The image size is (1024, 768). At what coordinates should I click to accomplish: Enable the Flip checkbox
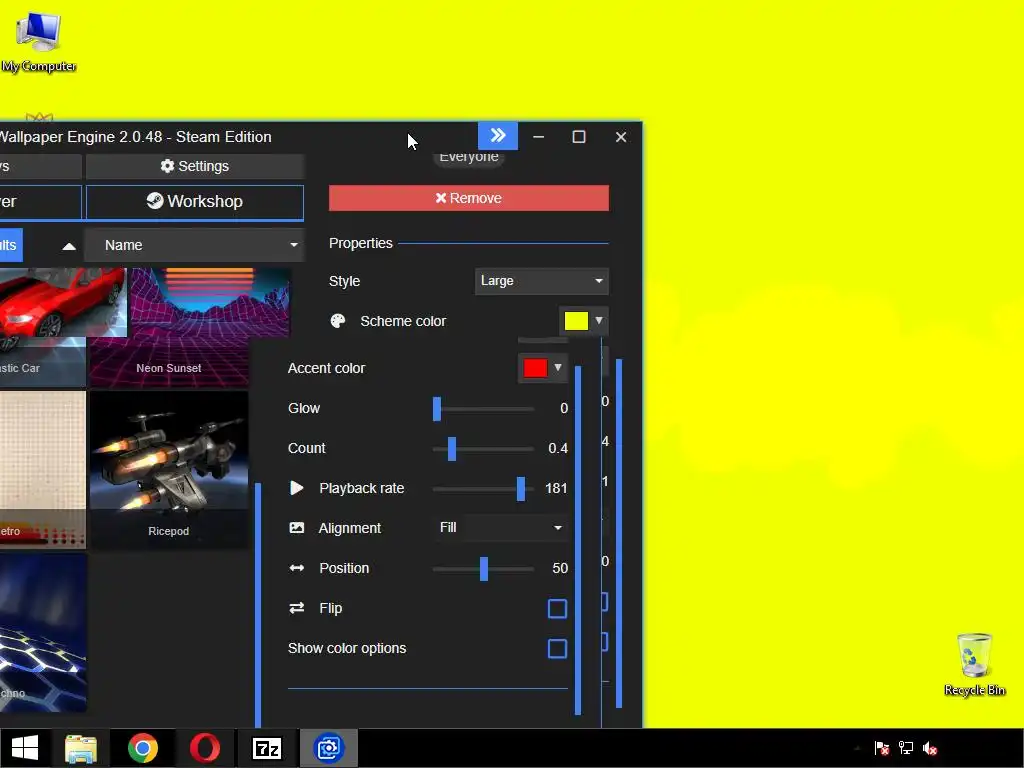(557, 609)
